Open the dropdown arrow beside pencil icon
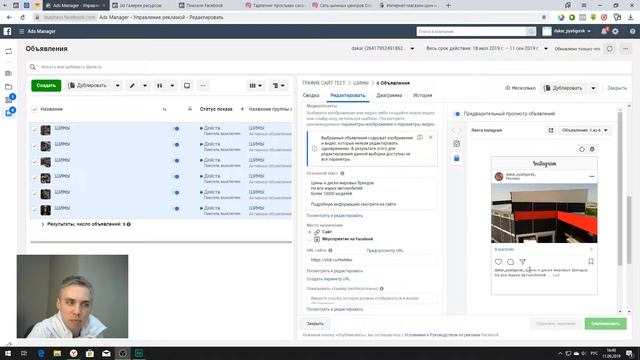 coord(145,86)
